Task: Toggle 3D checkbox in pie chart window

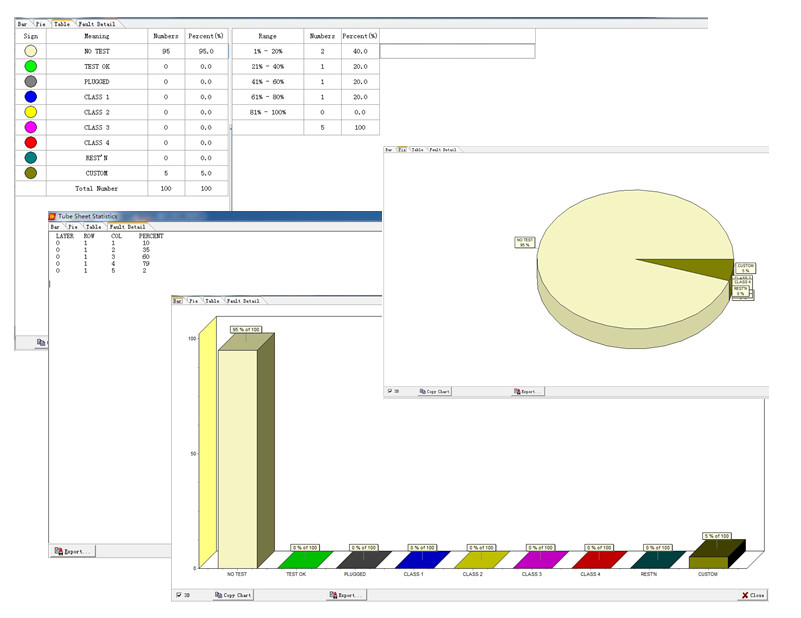Action: tap(389, 391)
